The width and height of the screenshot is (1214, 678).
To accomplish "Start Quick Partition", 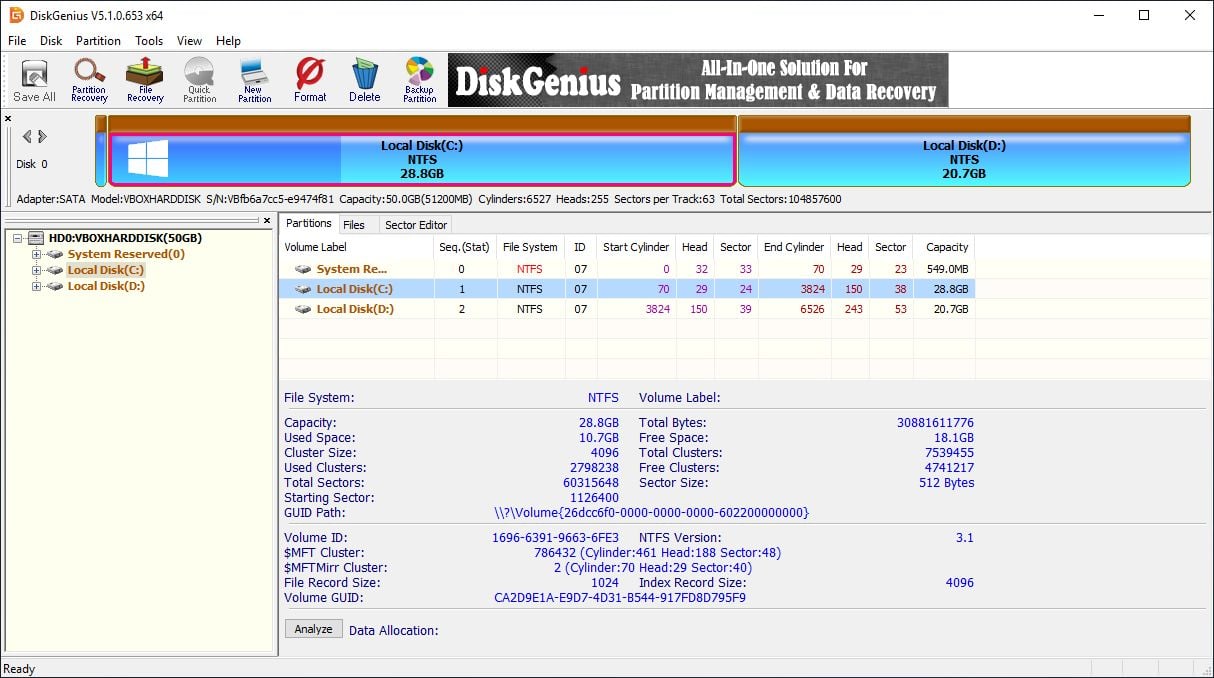I will [199, 79].
